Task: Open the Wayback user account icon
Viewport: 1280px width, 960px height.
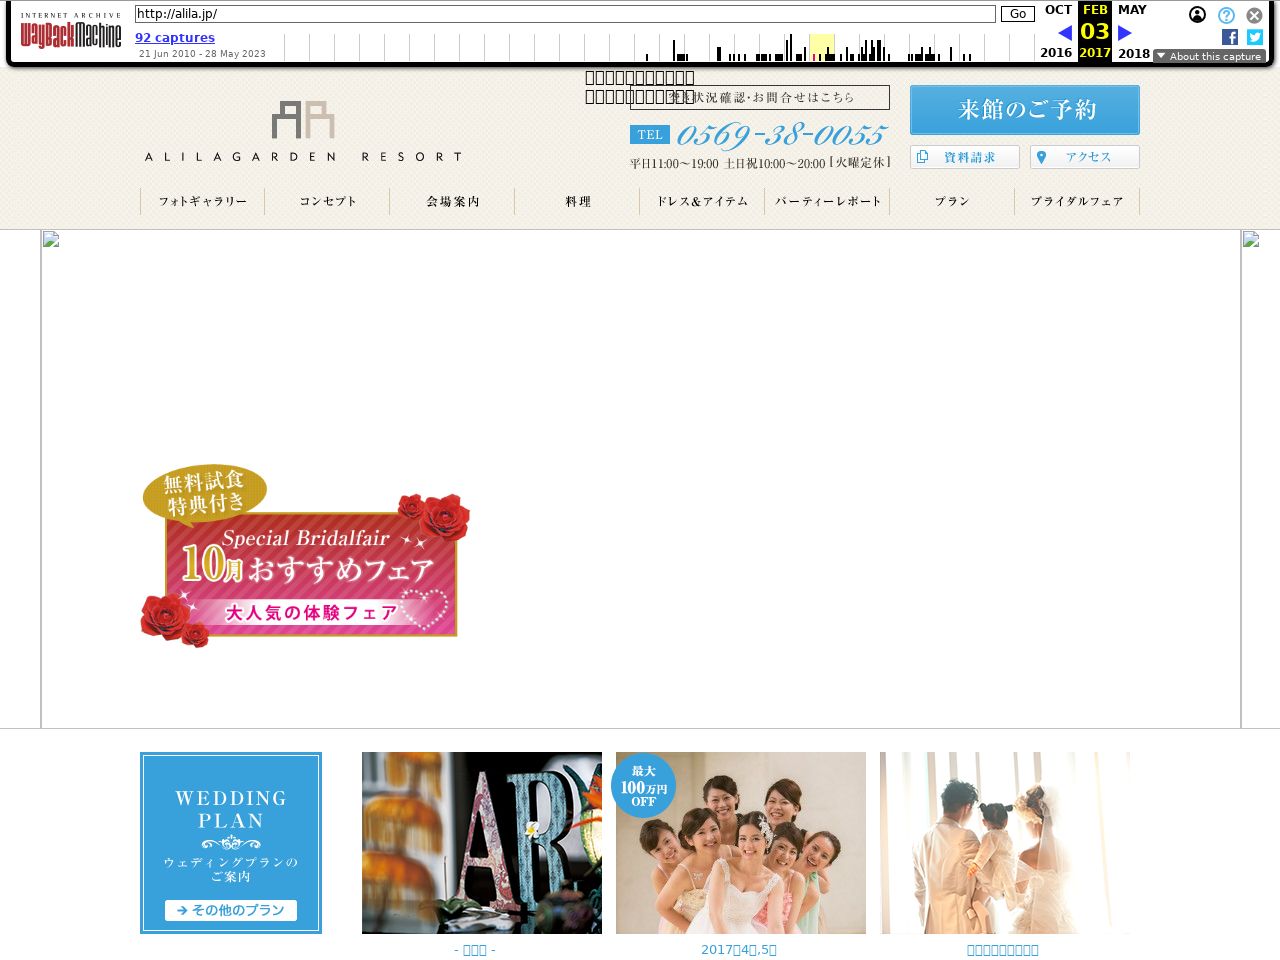Action: (x=1197, y=15)
